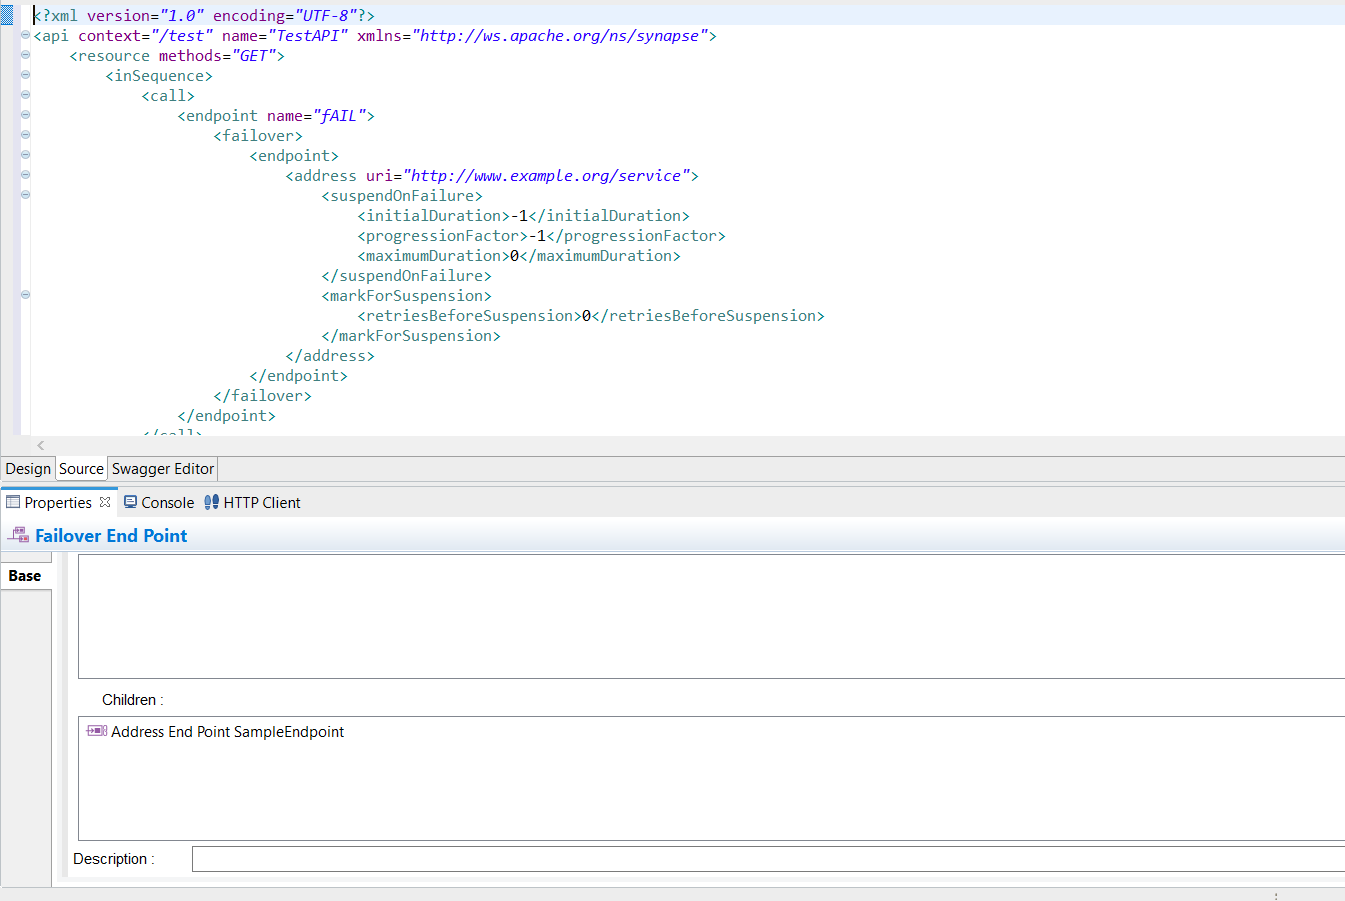Collapse the suspendOnFailure element

tap(24, 194)
